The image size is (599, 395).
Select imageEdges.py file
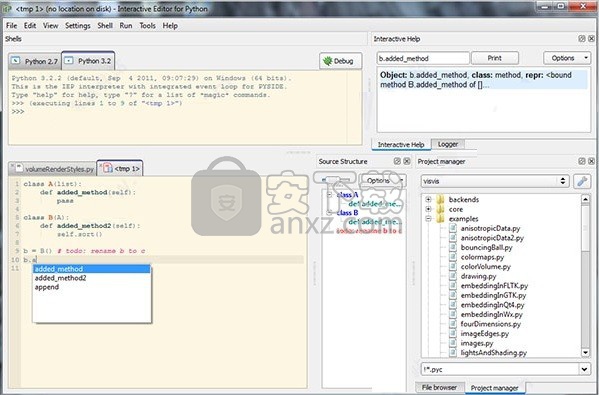point(485,333)
